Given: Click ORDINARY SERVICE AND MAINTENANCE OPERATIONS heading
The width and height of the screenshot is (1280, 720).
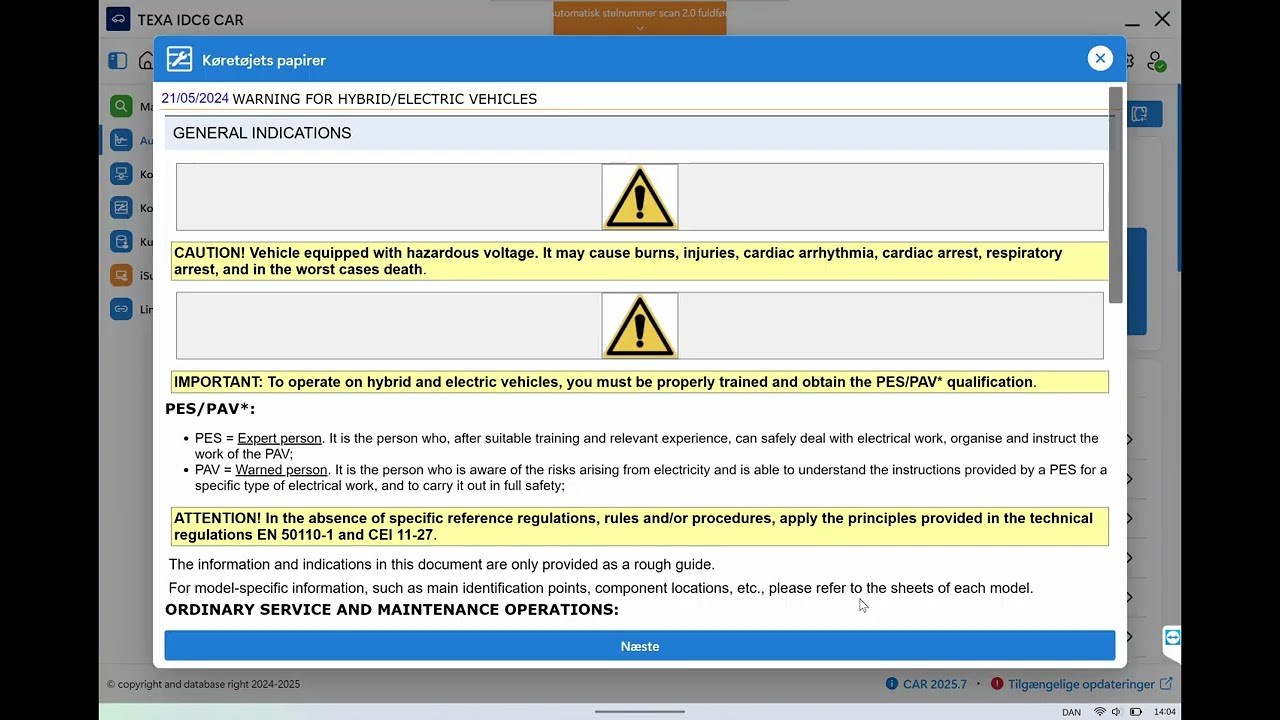Looking at the screenshot, I should click(x=392, y=610).
